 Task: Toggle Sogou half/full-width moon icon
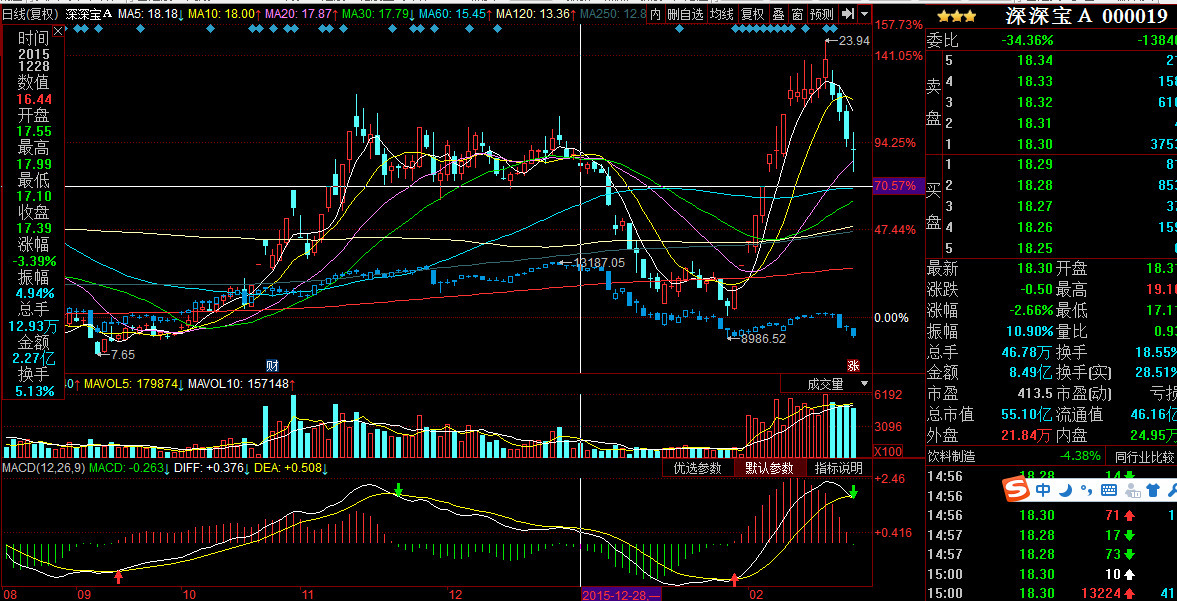[x=1066, y=491]
